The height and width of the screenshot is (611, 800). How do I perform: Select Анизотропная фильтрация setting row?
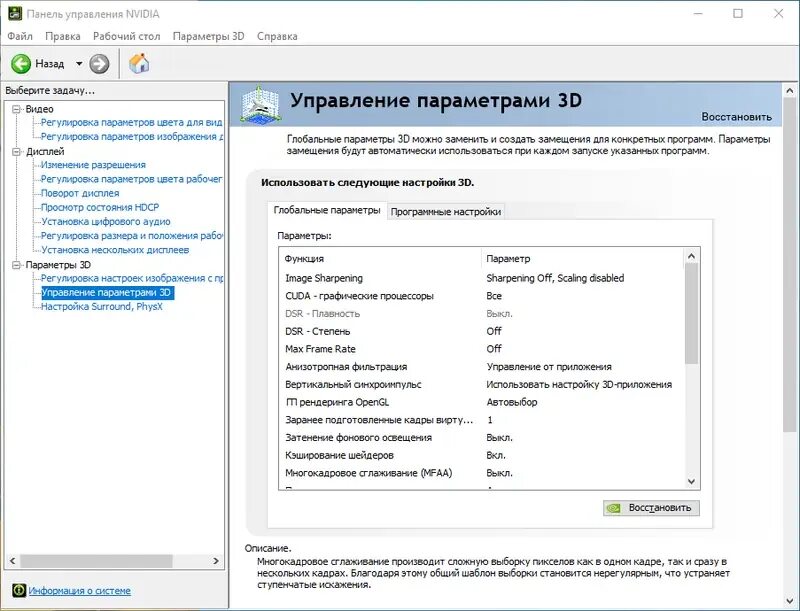click(x=481, y=367)
